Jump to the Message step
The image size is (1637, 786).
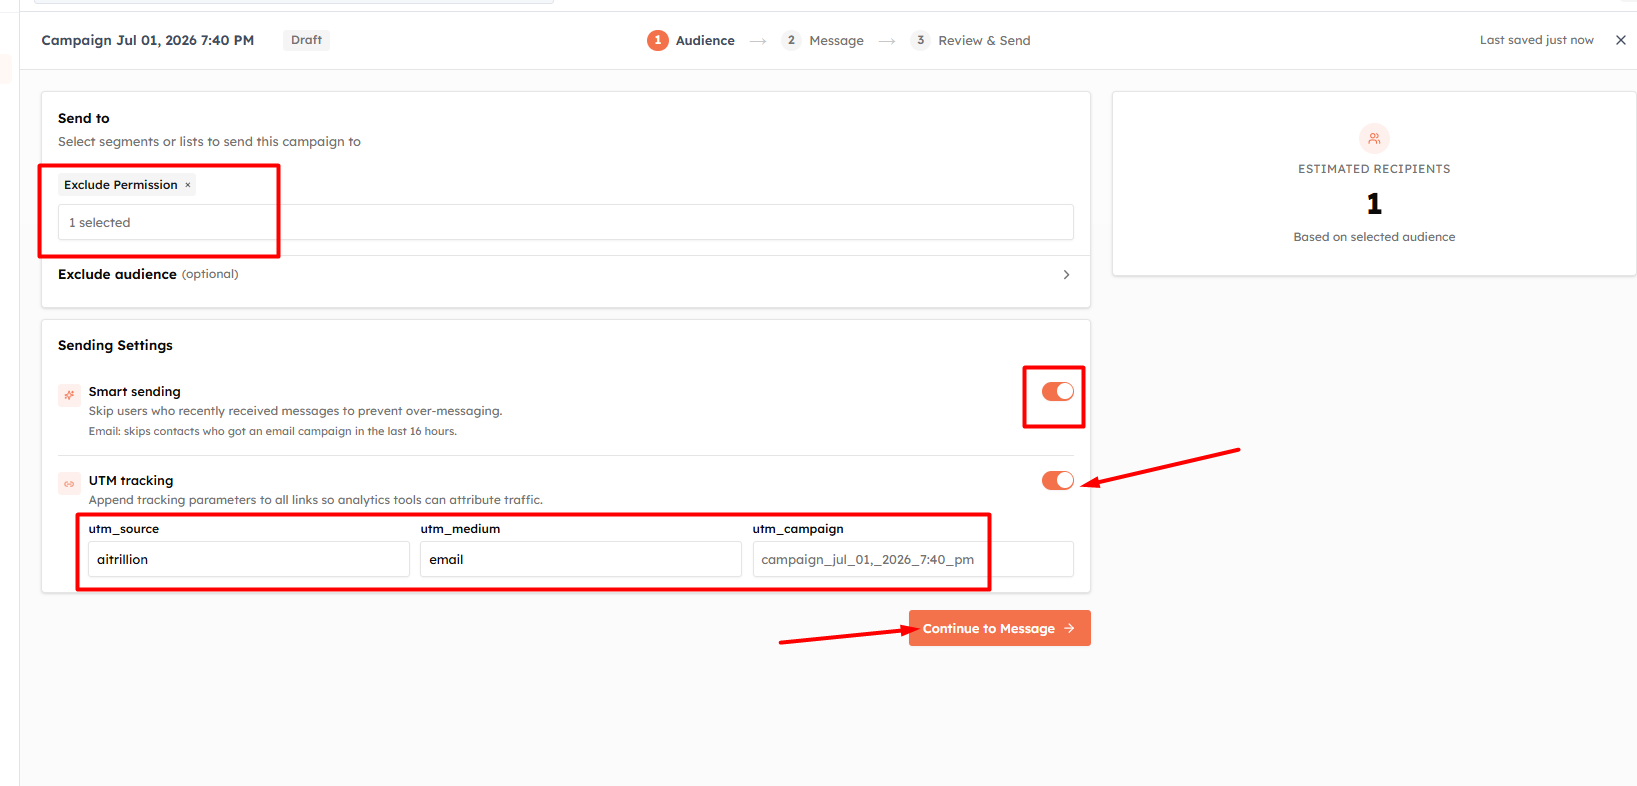click(823, 40)
